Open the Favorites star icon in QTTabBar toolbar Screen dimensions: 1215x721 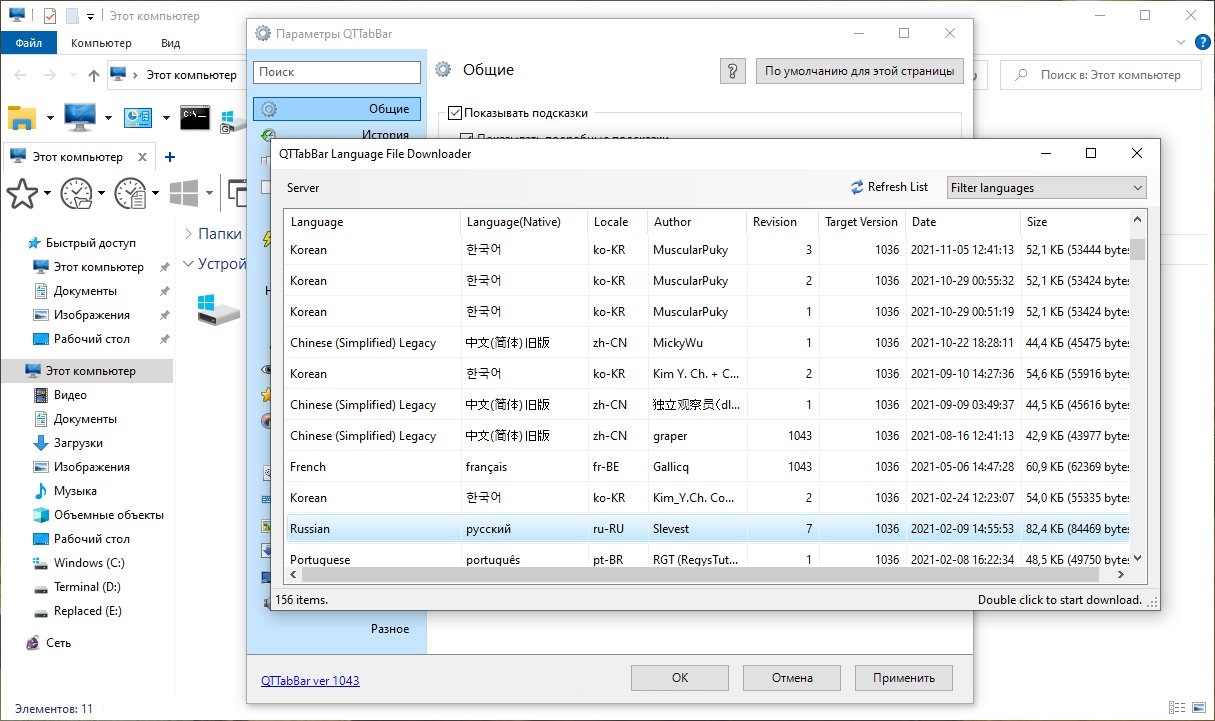pyautogui.click(x=22, y=193)
